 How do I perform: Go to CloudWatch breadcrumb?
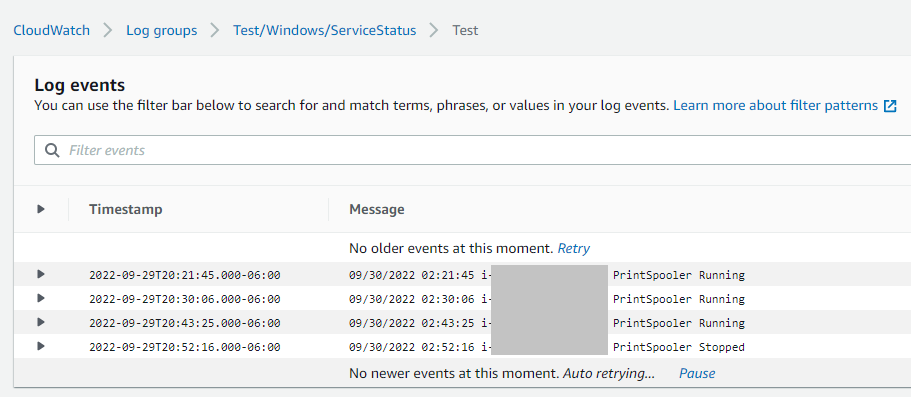coord(52,30)
